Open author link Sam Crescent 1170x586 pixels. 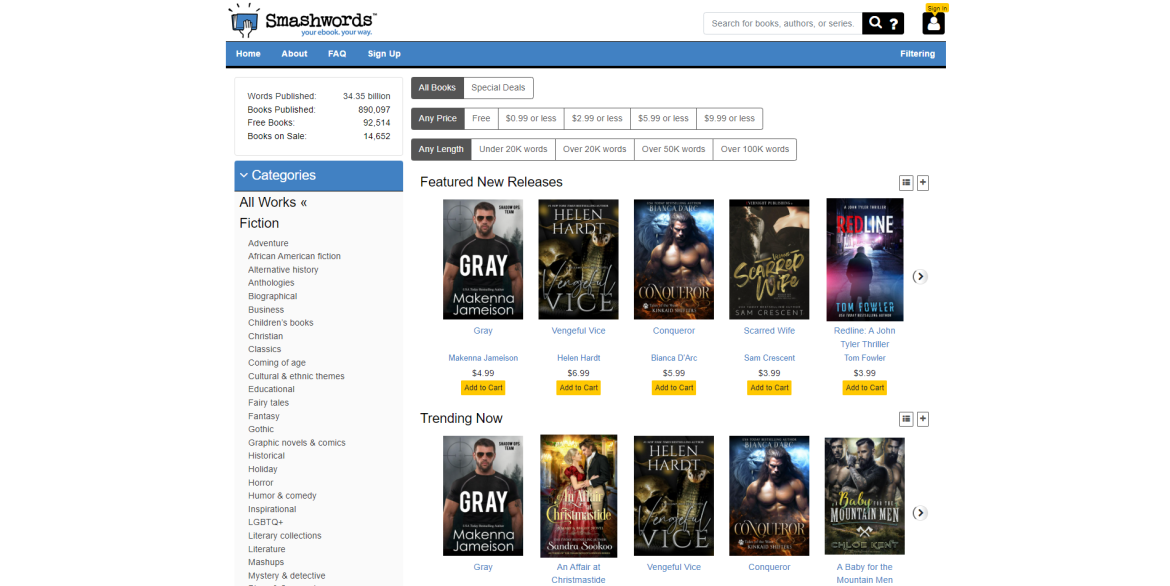pos(769,358)
